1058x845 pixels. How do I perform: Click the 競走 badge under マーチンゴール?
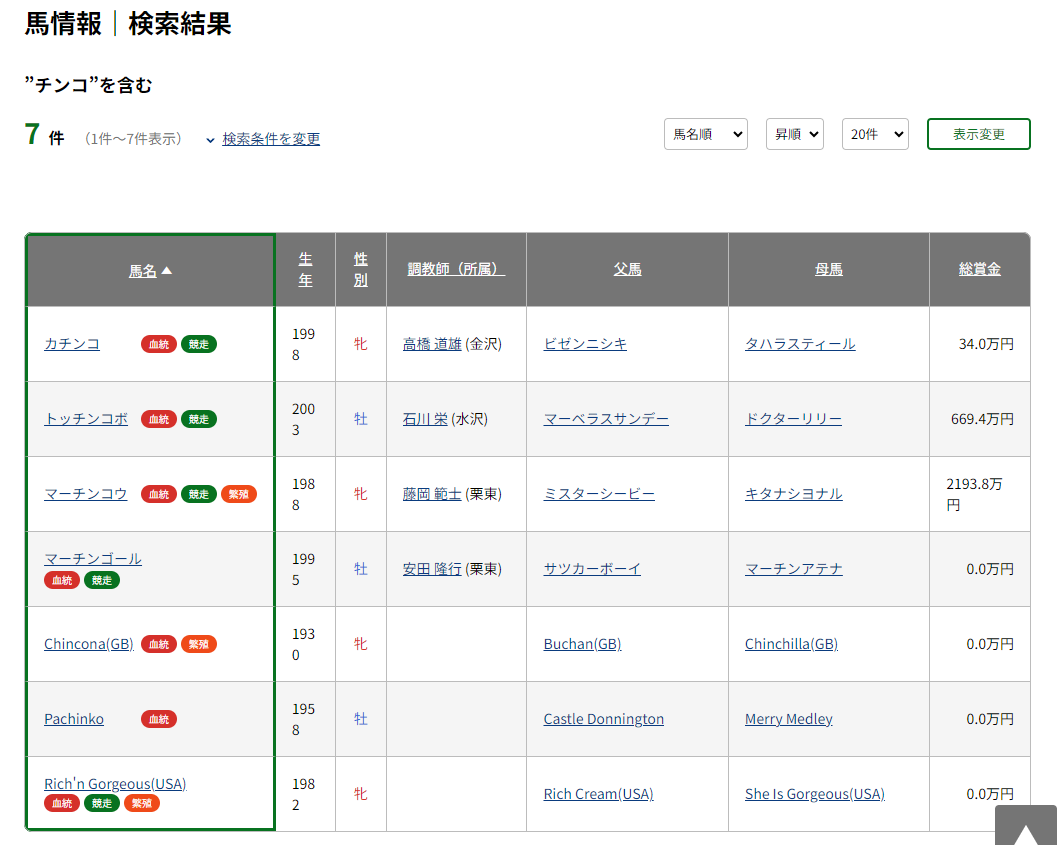pos(102,580)
